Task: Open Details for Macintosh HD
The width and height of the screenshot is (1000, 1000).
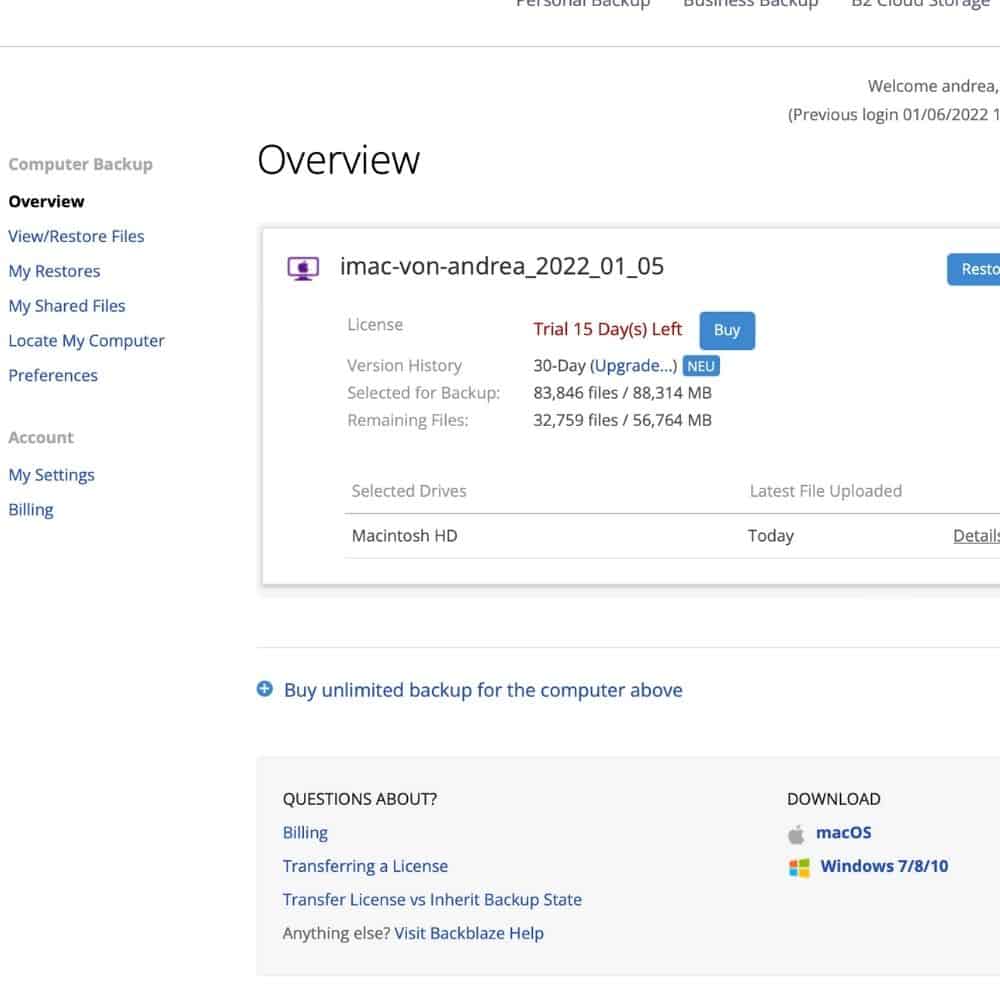Action: 976,536
